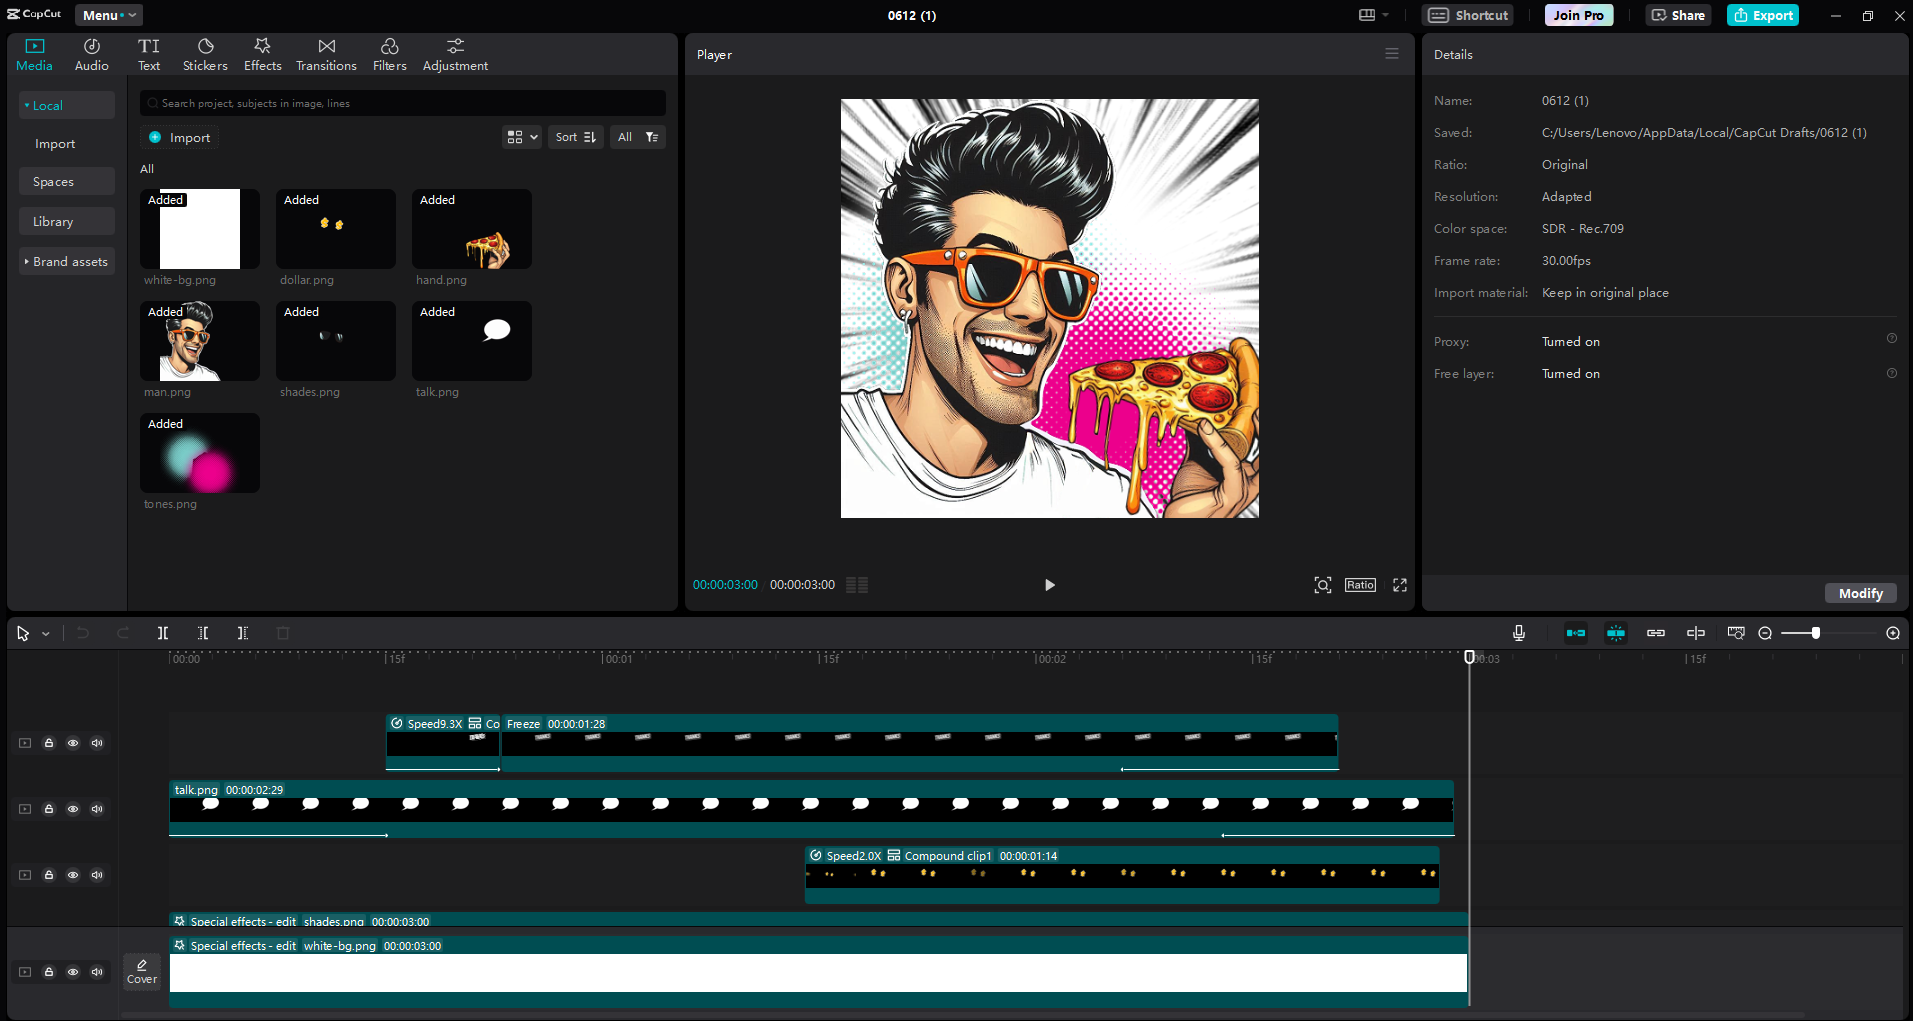Screen dimensions: 1913x1021
Task: Open the Menu dropdown
Action: click(108, 15)
